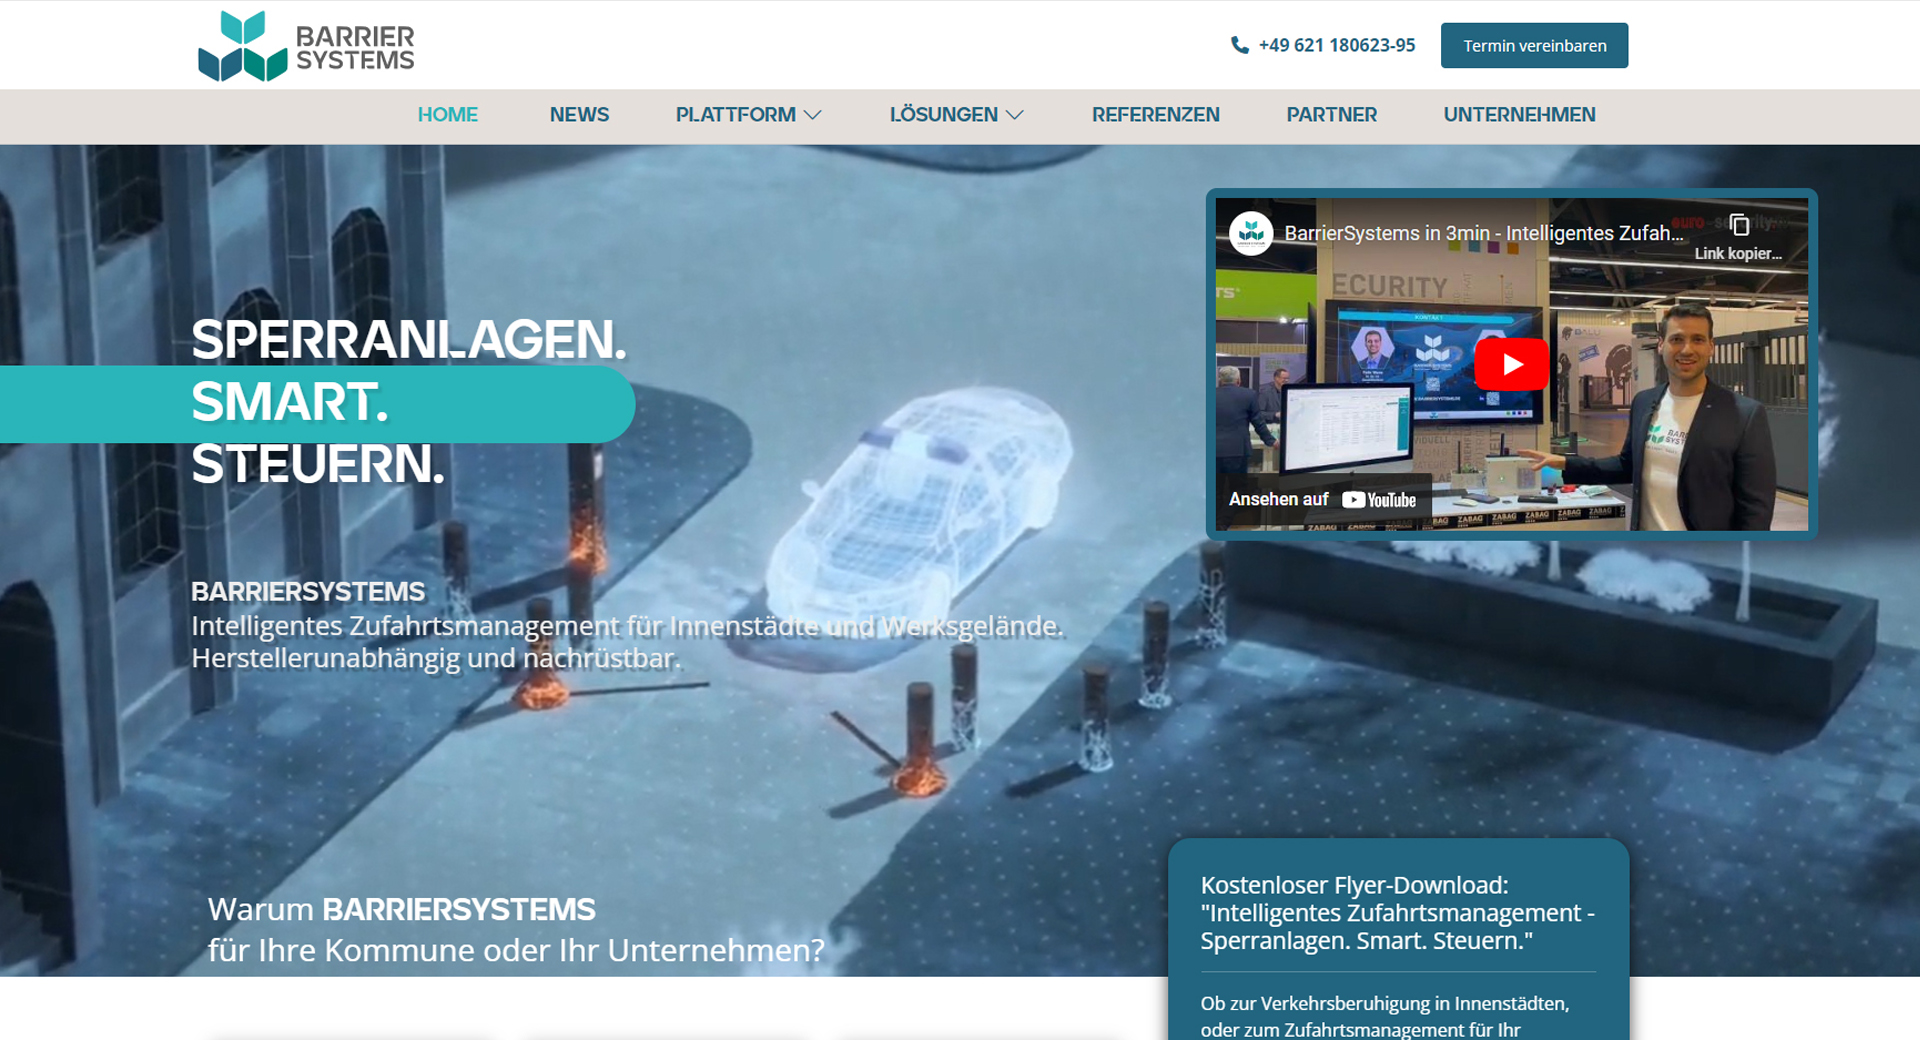The height and width of the screenshot is (1040, 1920).
Task: Go to the NEWS page
Action: [579, 115]
